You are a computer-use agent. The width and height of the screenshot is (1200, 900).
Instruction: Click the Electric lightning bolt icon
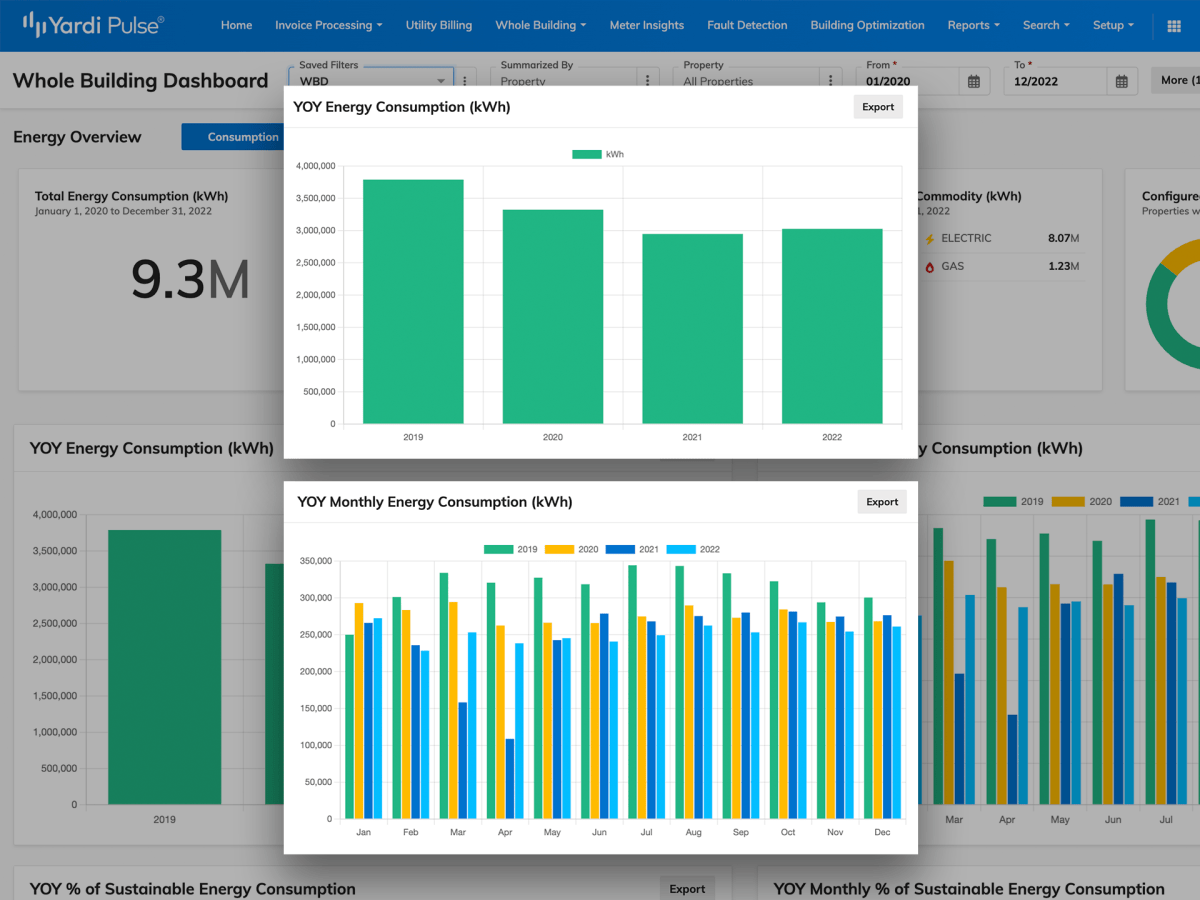coord(930,239)
